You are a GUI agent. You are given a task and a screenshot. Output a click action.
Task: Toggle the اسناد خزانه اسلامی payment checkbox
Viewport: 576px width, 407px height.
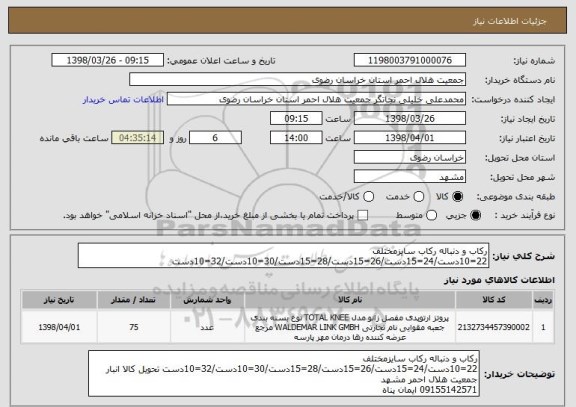tap(363, 216)
